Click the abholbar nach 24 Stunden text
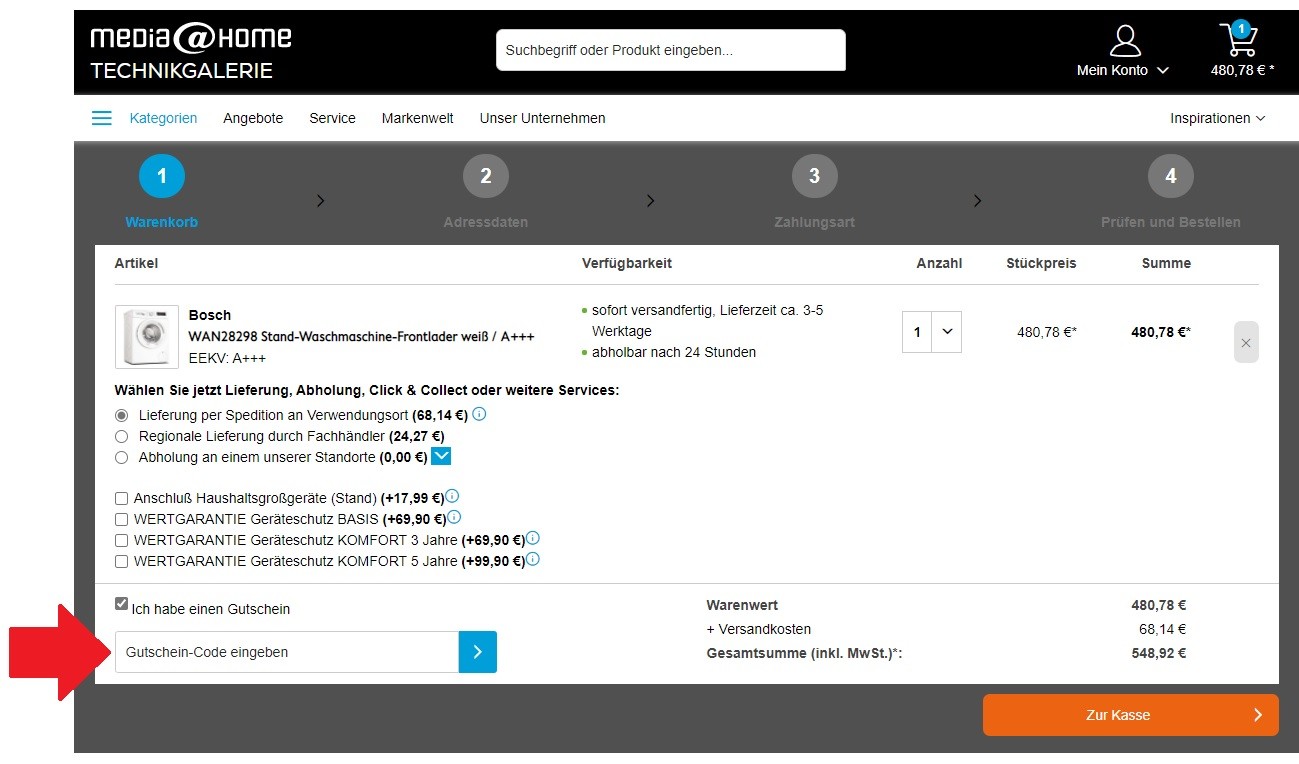Viewport: 1299px width, 764px height. pos(674,352)
